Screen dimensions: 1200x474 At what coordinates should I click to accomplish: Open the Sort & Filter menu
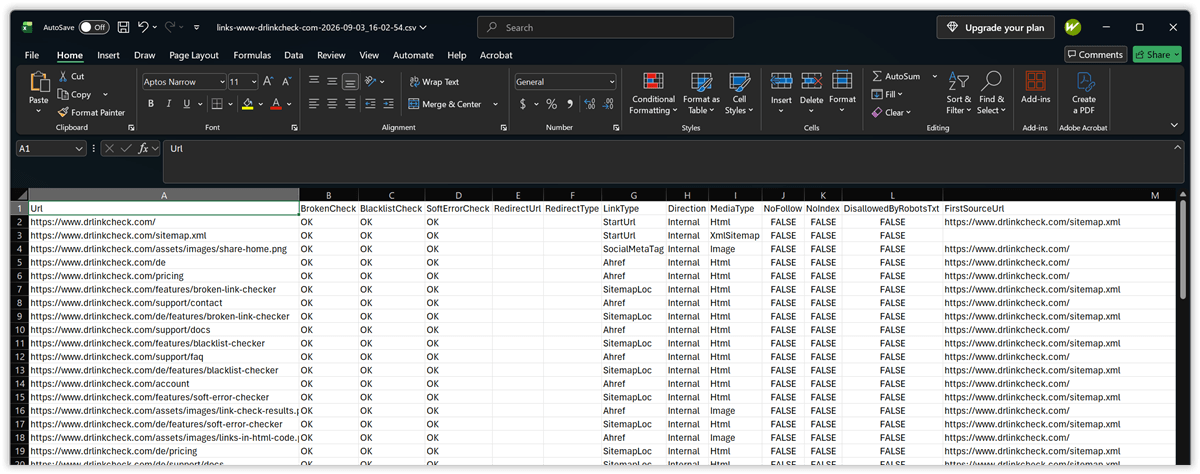[x=958, y=93]
